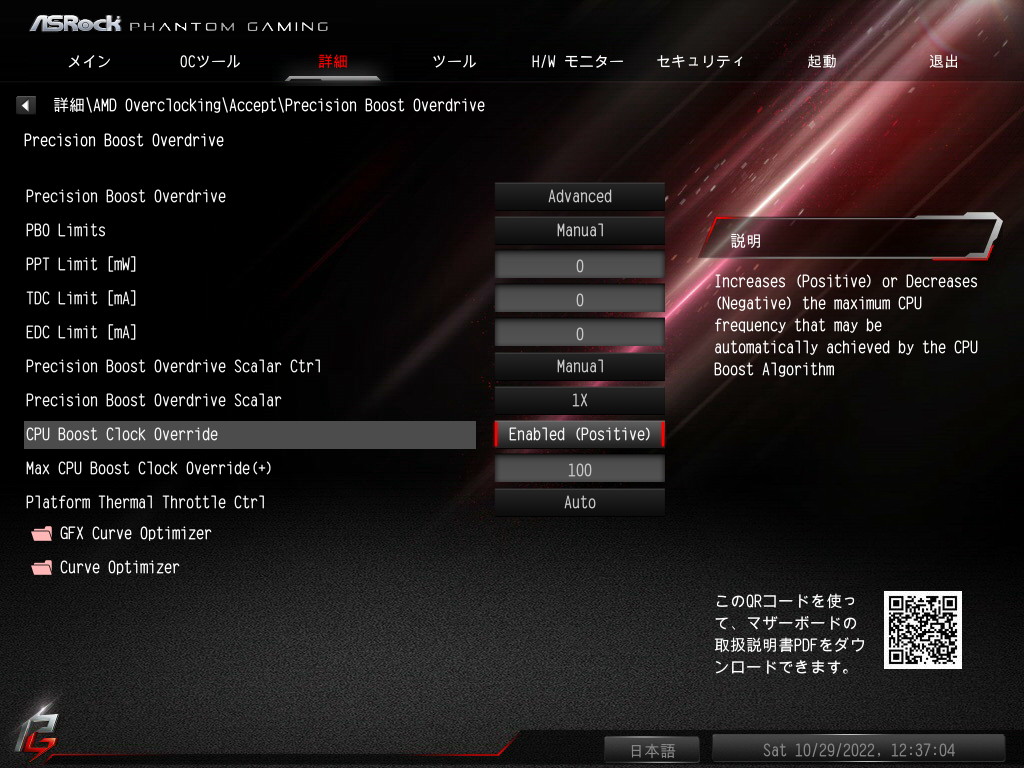Toggle CPU Boost Clock Override Enabled (Positive)
This screenshot has height=768, width=1024.
tap(579, 434)
